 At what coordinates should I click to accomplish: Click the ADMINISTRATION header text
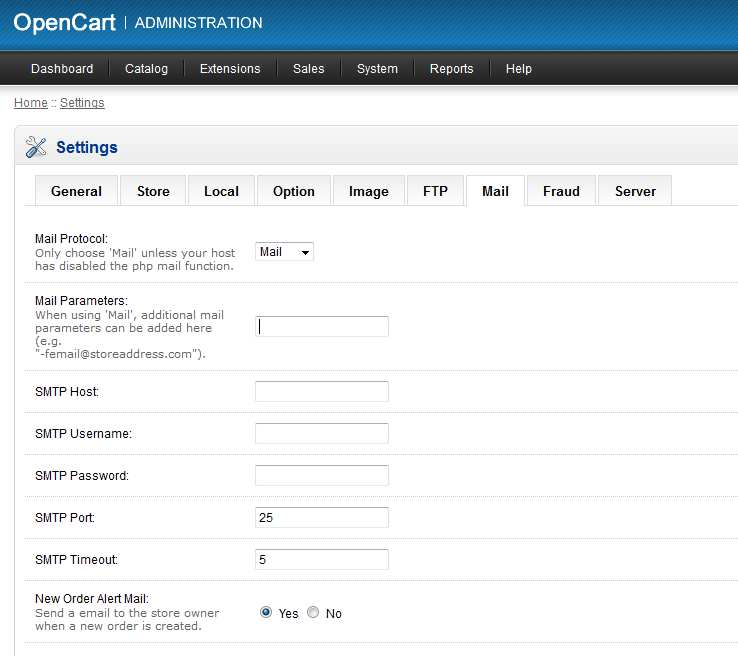click(x=199, y=23)
